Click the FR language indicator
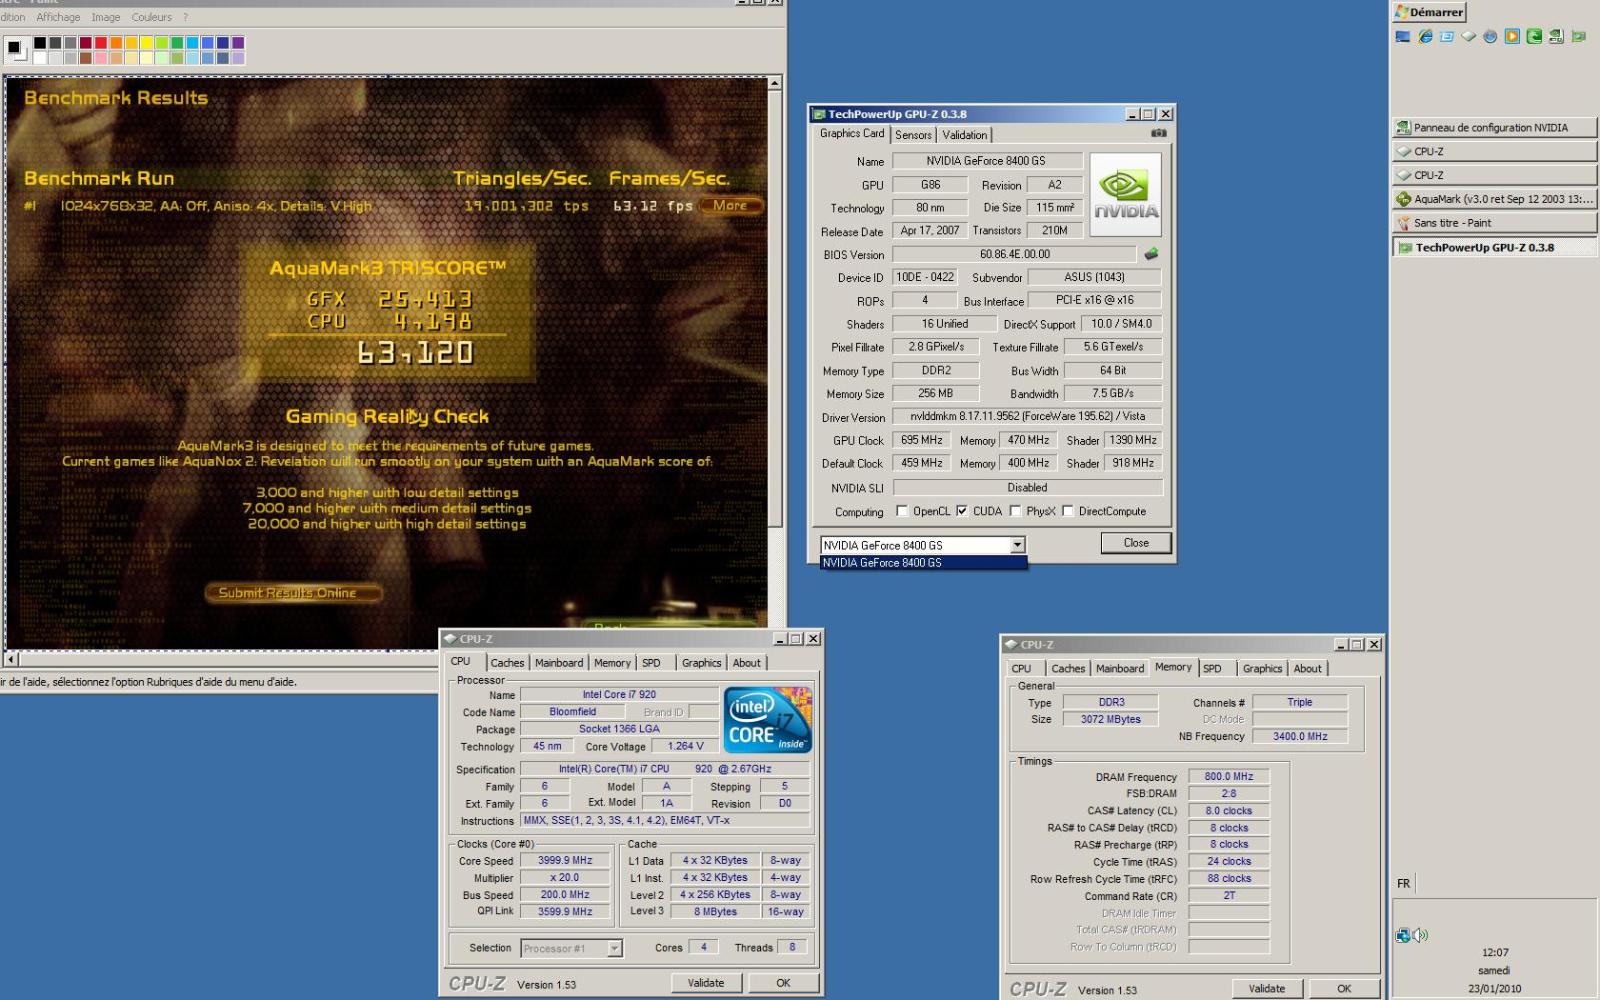Screen dimensions: 1600x1000 [x=1404, y=884]
